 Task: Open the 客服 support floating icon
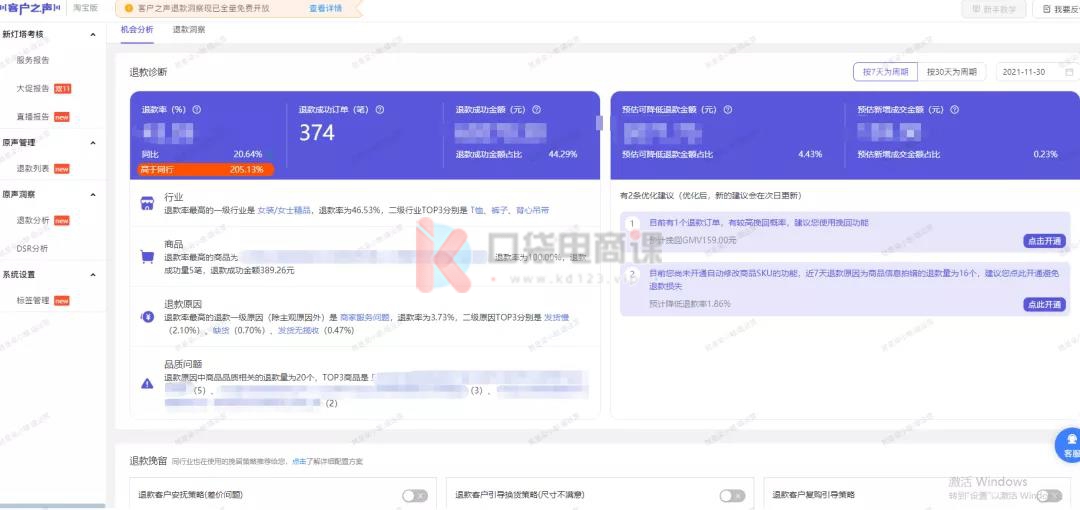[x=1069, y=445]
